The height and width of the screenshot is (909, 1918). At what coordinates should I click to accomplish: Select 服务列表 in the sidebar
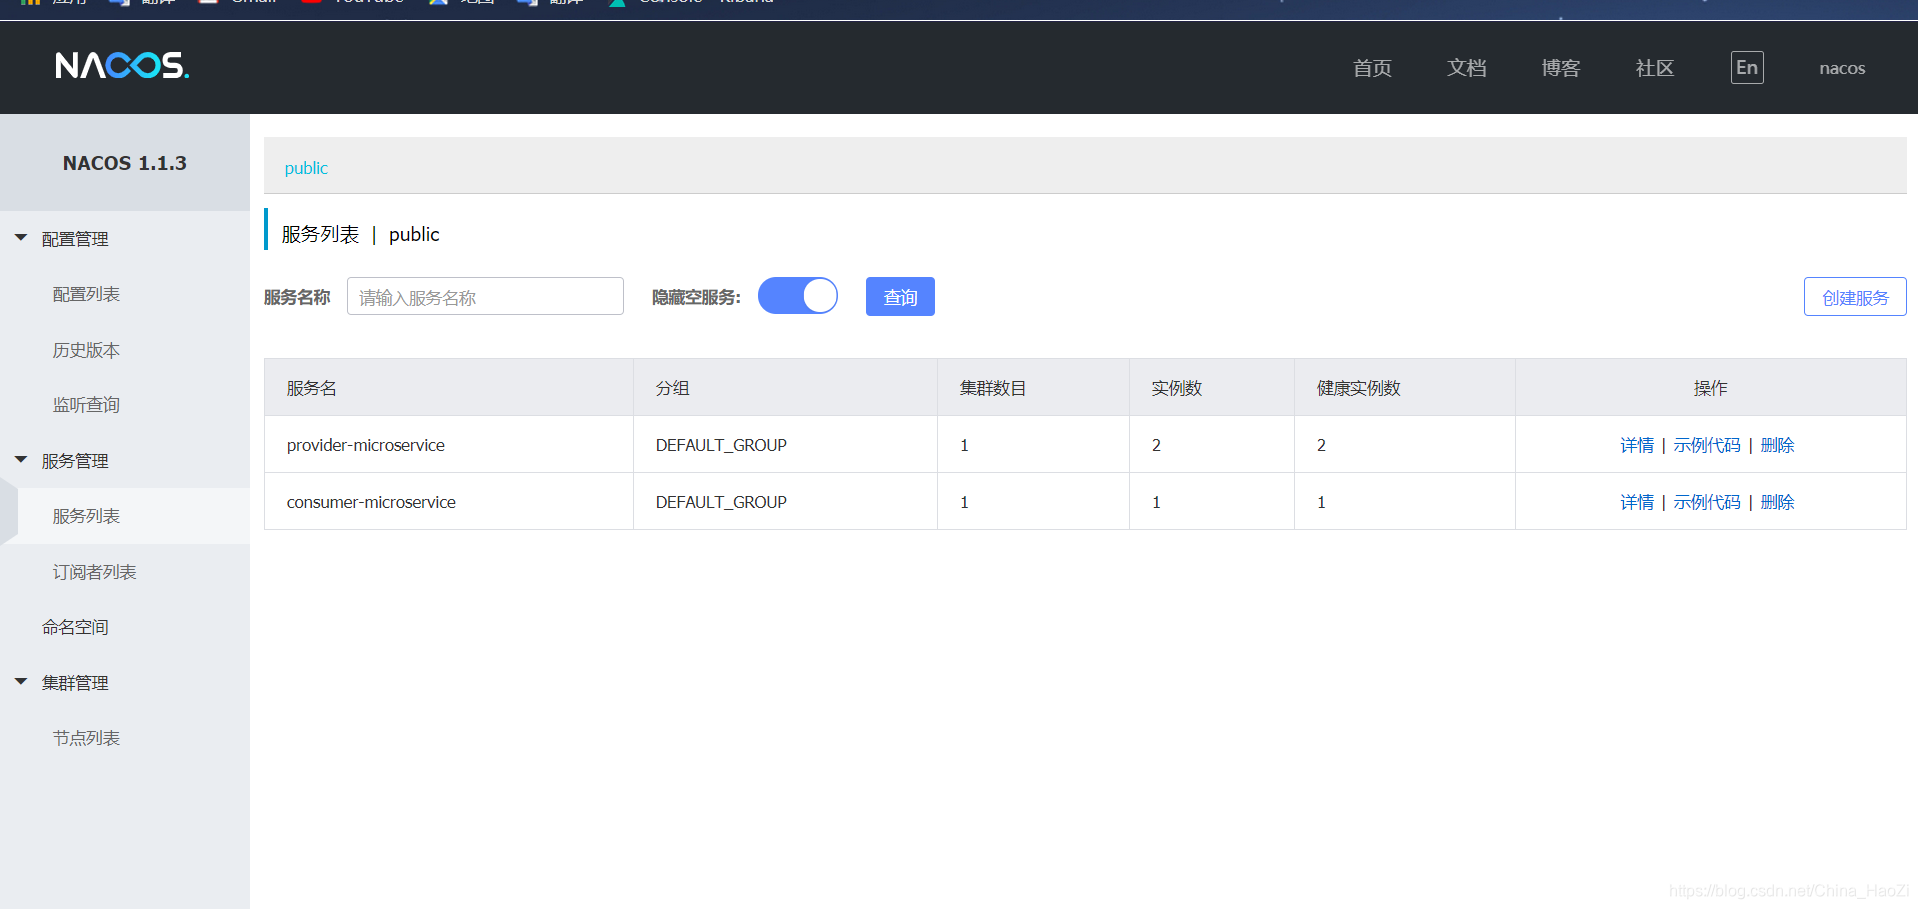coord(86,516)
